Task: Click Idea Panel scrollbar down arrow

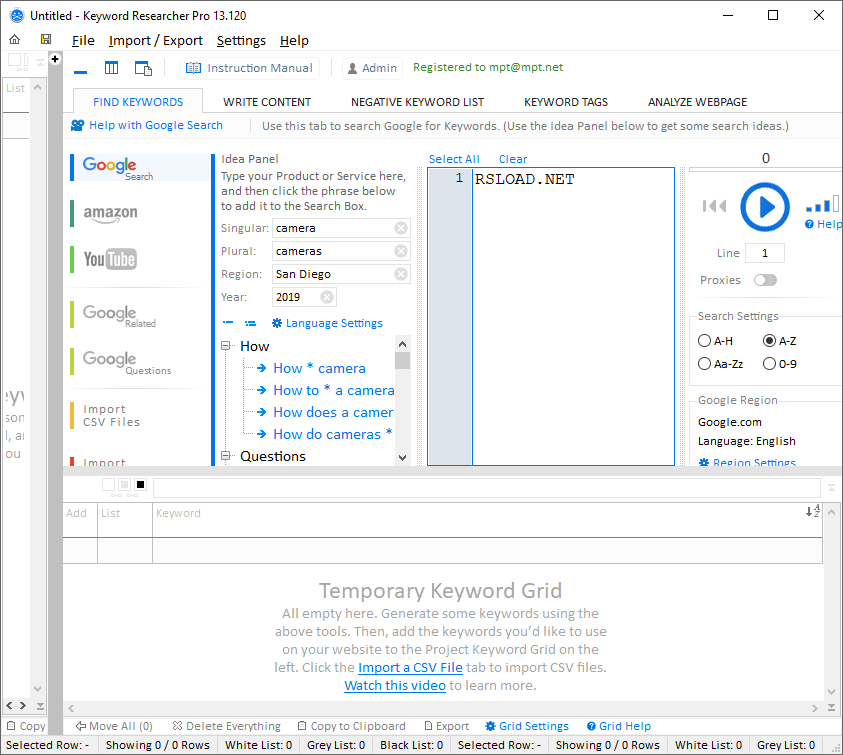Action: click(x=402, y=458)
